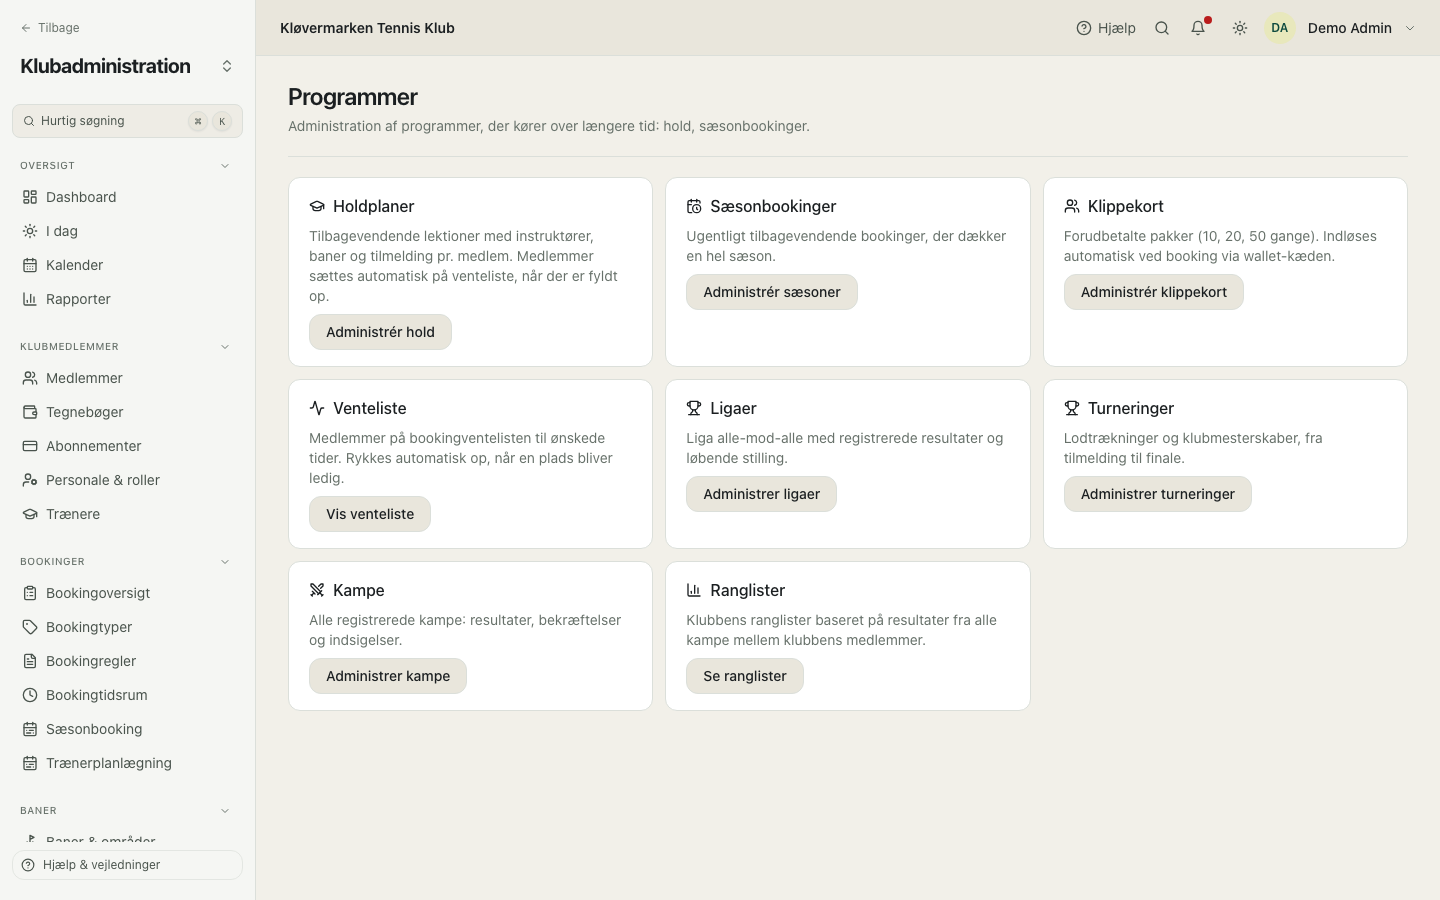Image resolution: width=1440 pixels, height=900 pixels.
Task: Click the Bookingtidsrum clock icon
Action: pos(30,695)
